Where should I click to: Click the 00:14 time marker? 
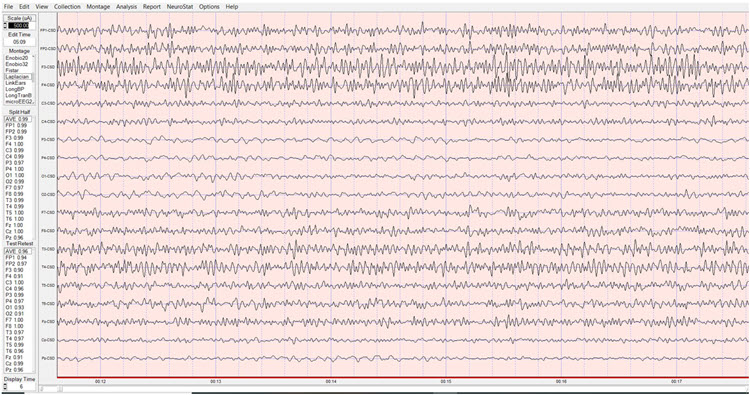click(331, 382)
